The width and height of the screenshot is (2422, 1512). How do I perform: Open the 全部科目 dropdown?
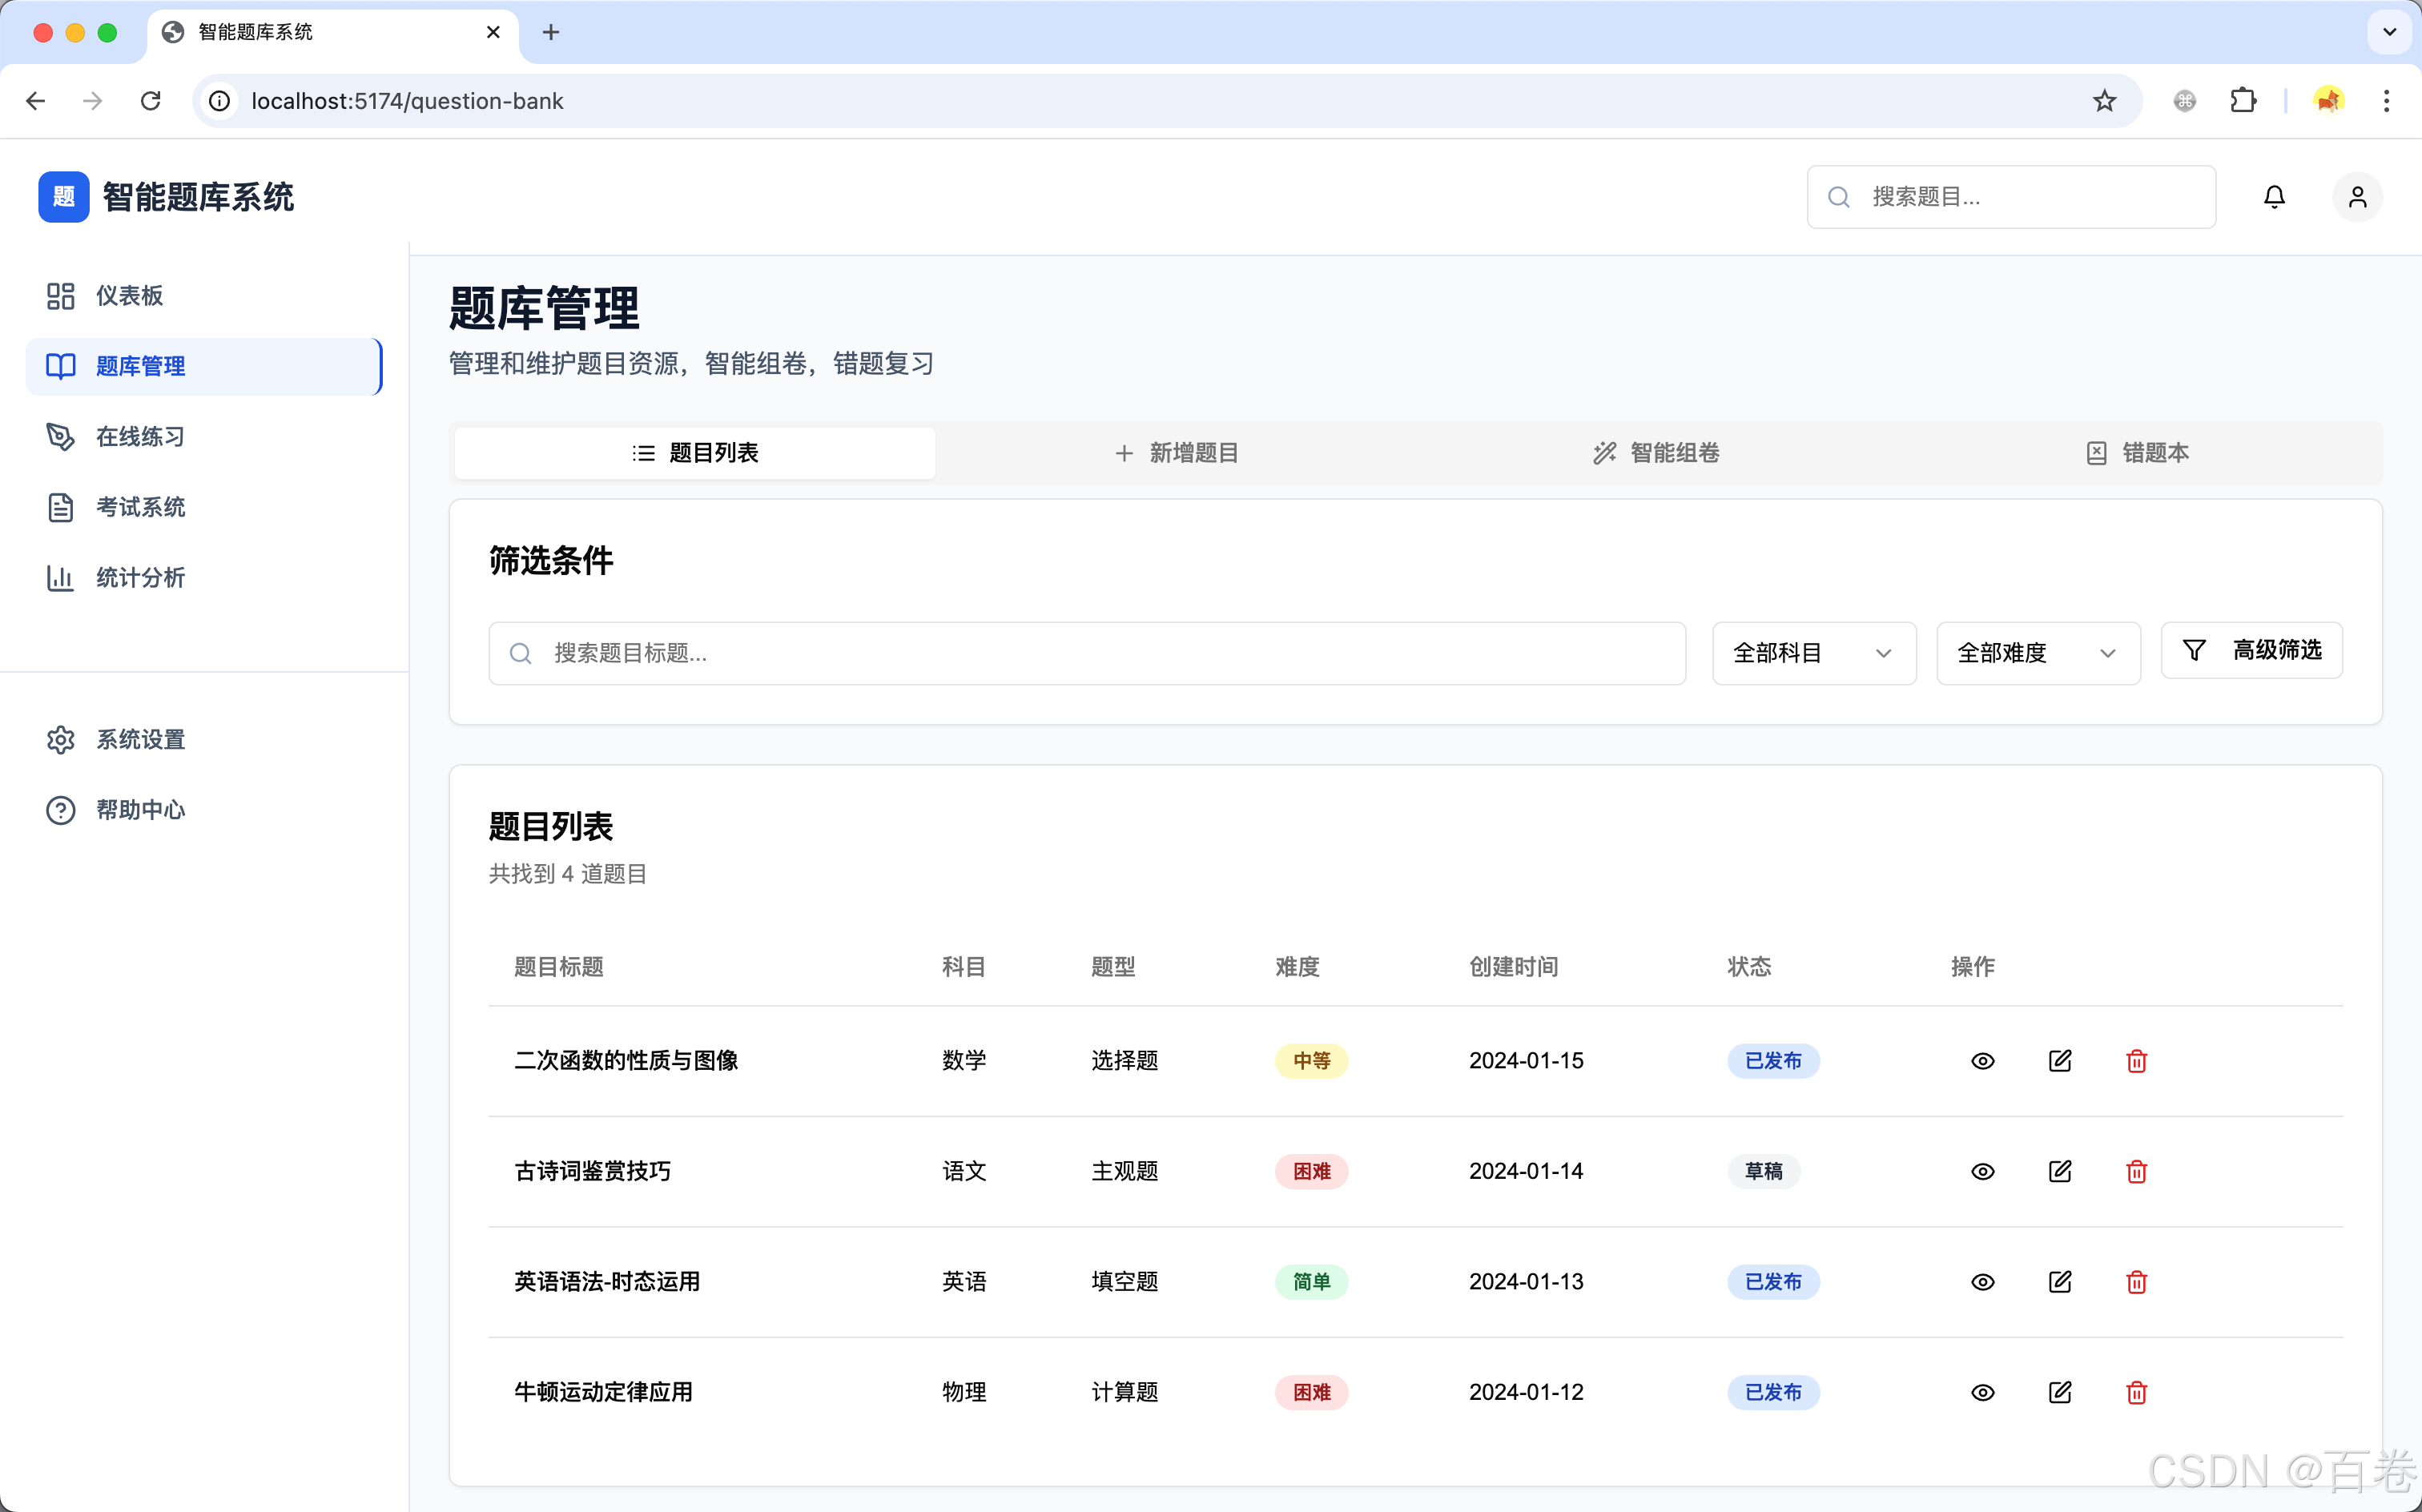[x=1812, y=653]
